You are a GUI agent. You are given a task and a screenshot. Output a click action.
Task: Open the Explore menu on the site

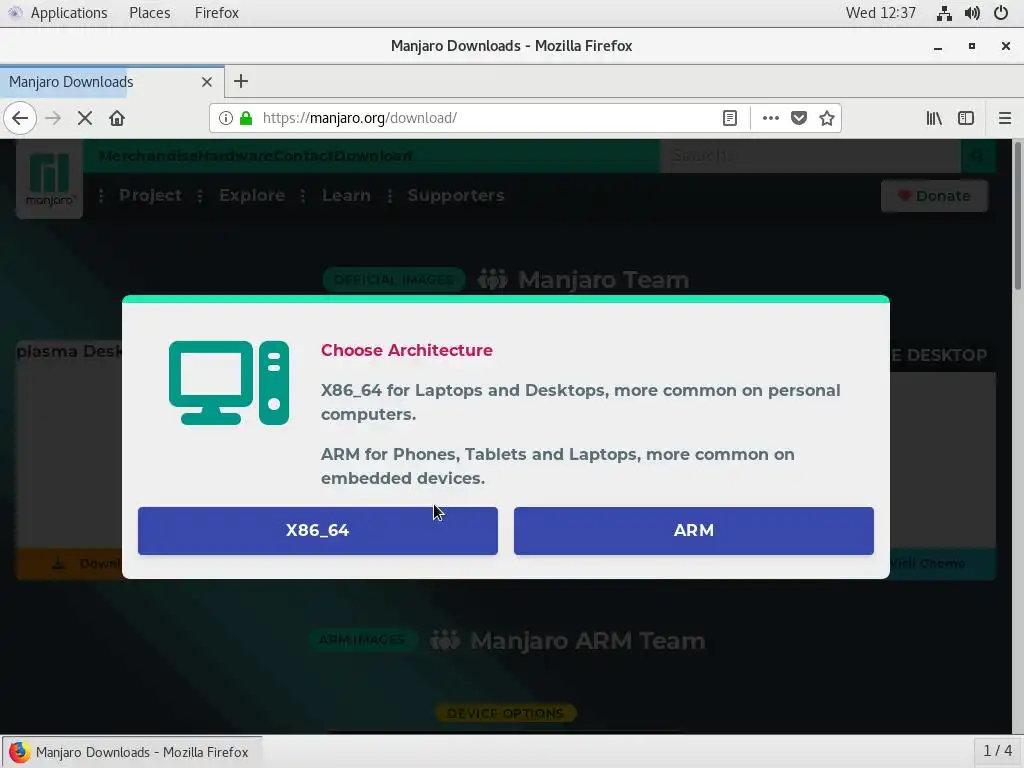pyautogui.click(x=251, y=195)
